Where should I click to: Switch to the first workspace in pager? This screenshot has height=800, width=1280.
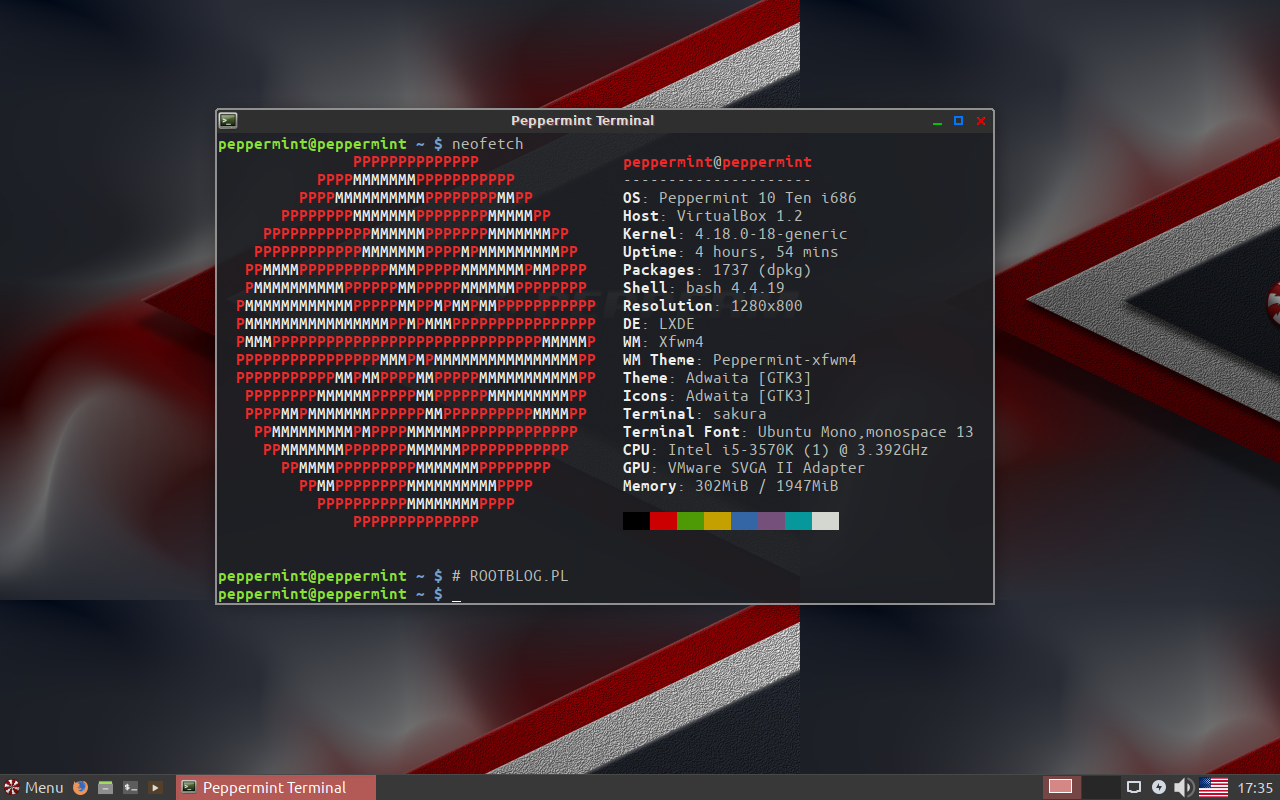[1060, 788]
